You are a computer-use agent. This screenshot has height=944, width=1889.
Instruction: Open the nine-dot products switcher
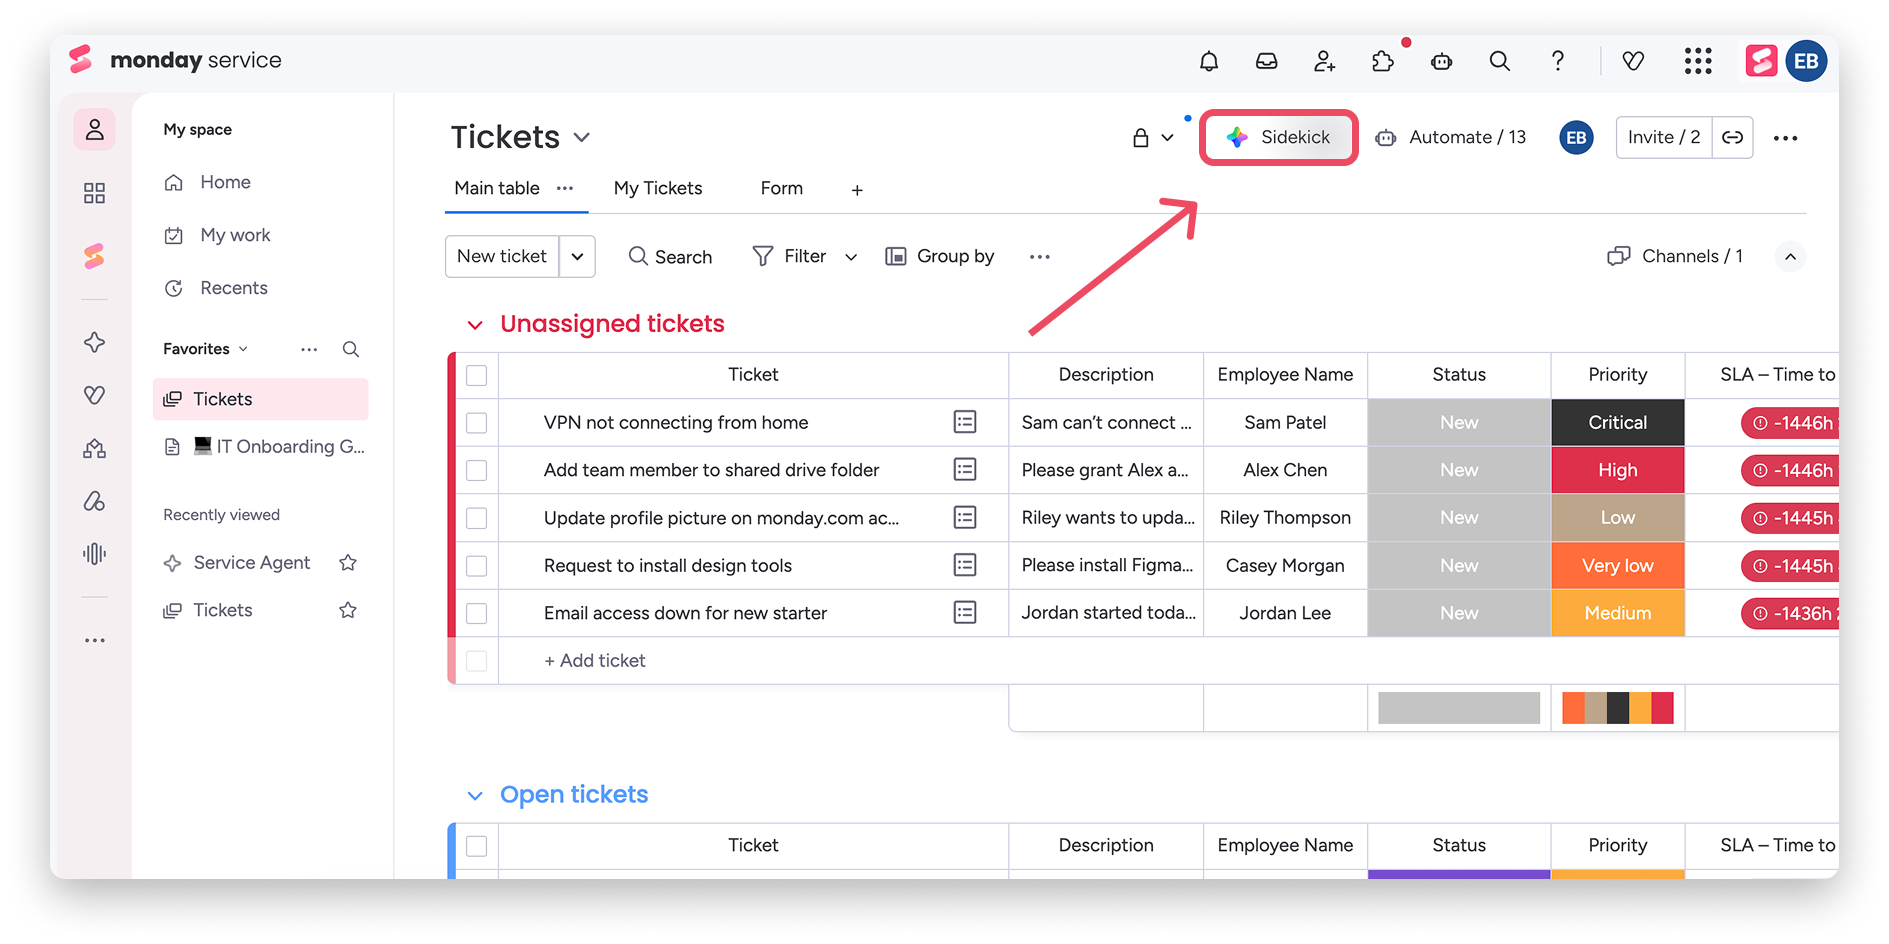tap(1698, 62)
